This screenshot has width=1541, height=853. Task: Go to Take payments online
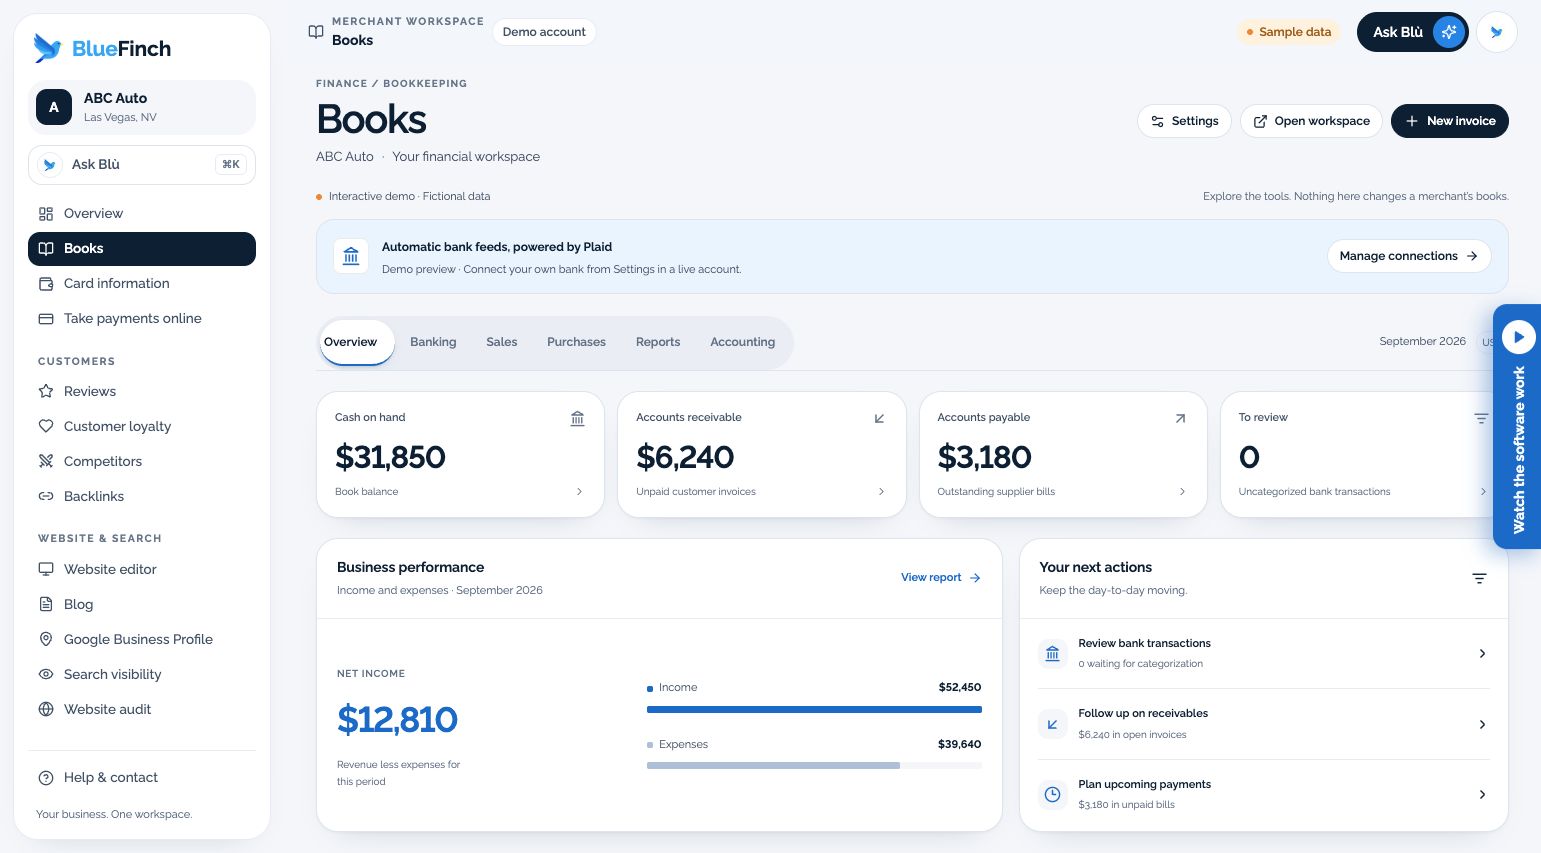[142, 318]
